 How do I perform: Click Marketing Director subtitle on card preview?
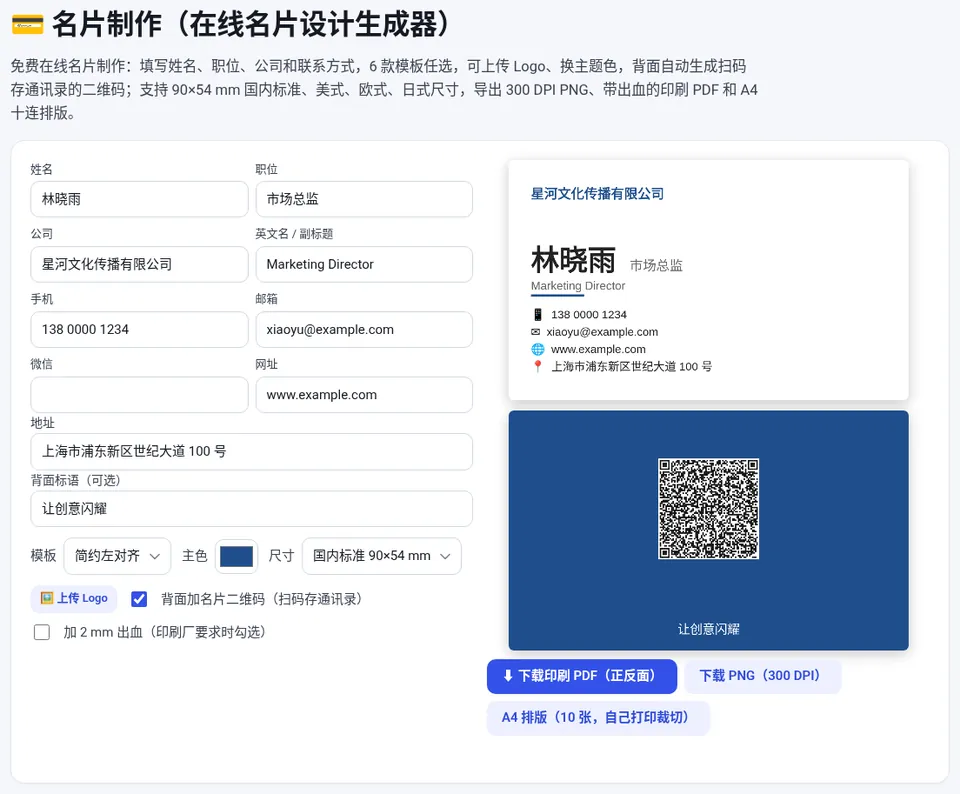coord(578,286)
